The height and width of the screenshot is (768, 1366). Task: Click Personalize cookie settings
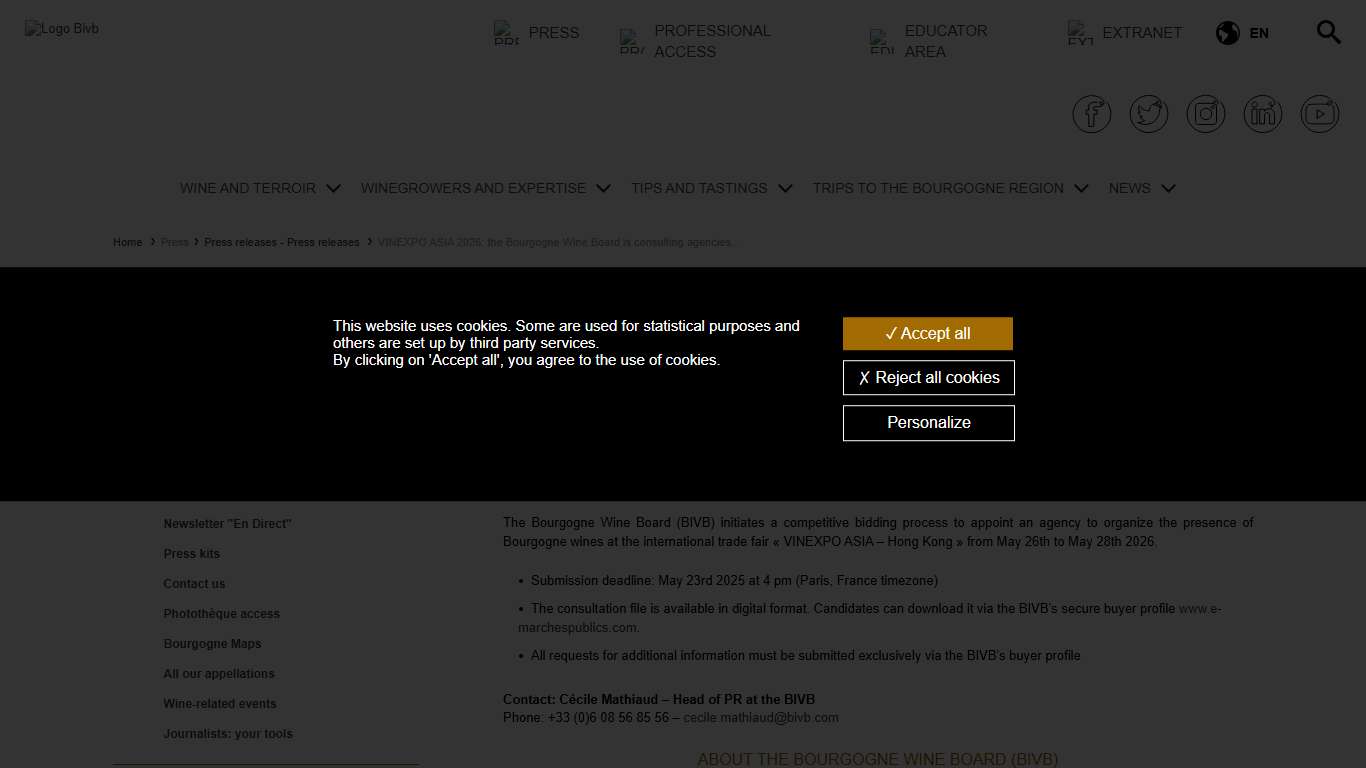[928, 423]
